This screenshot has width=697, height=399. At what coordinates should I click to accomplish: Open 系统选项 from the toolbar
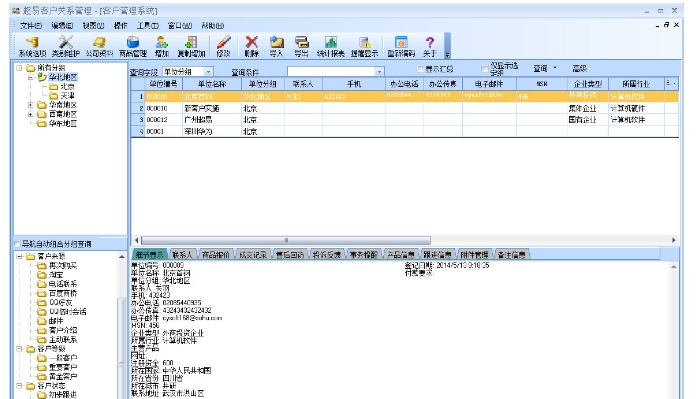32,46
